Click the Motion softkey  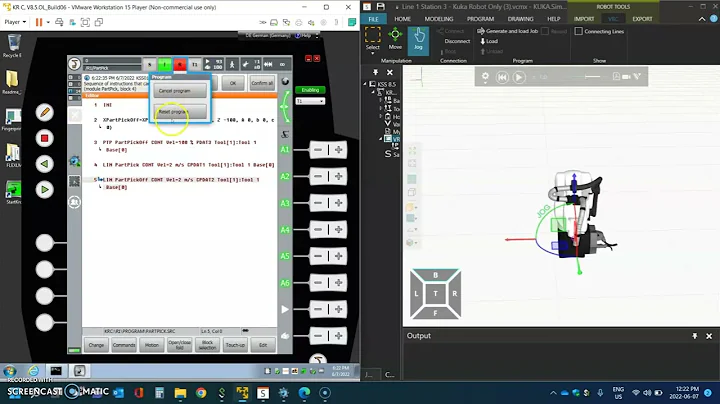tap(152, 345)
